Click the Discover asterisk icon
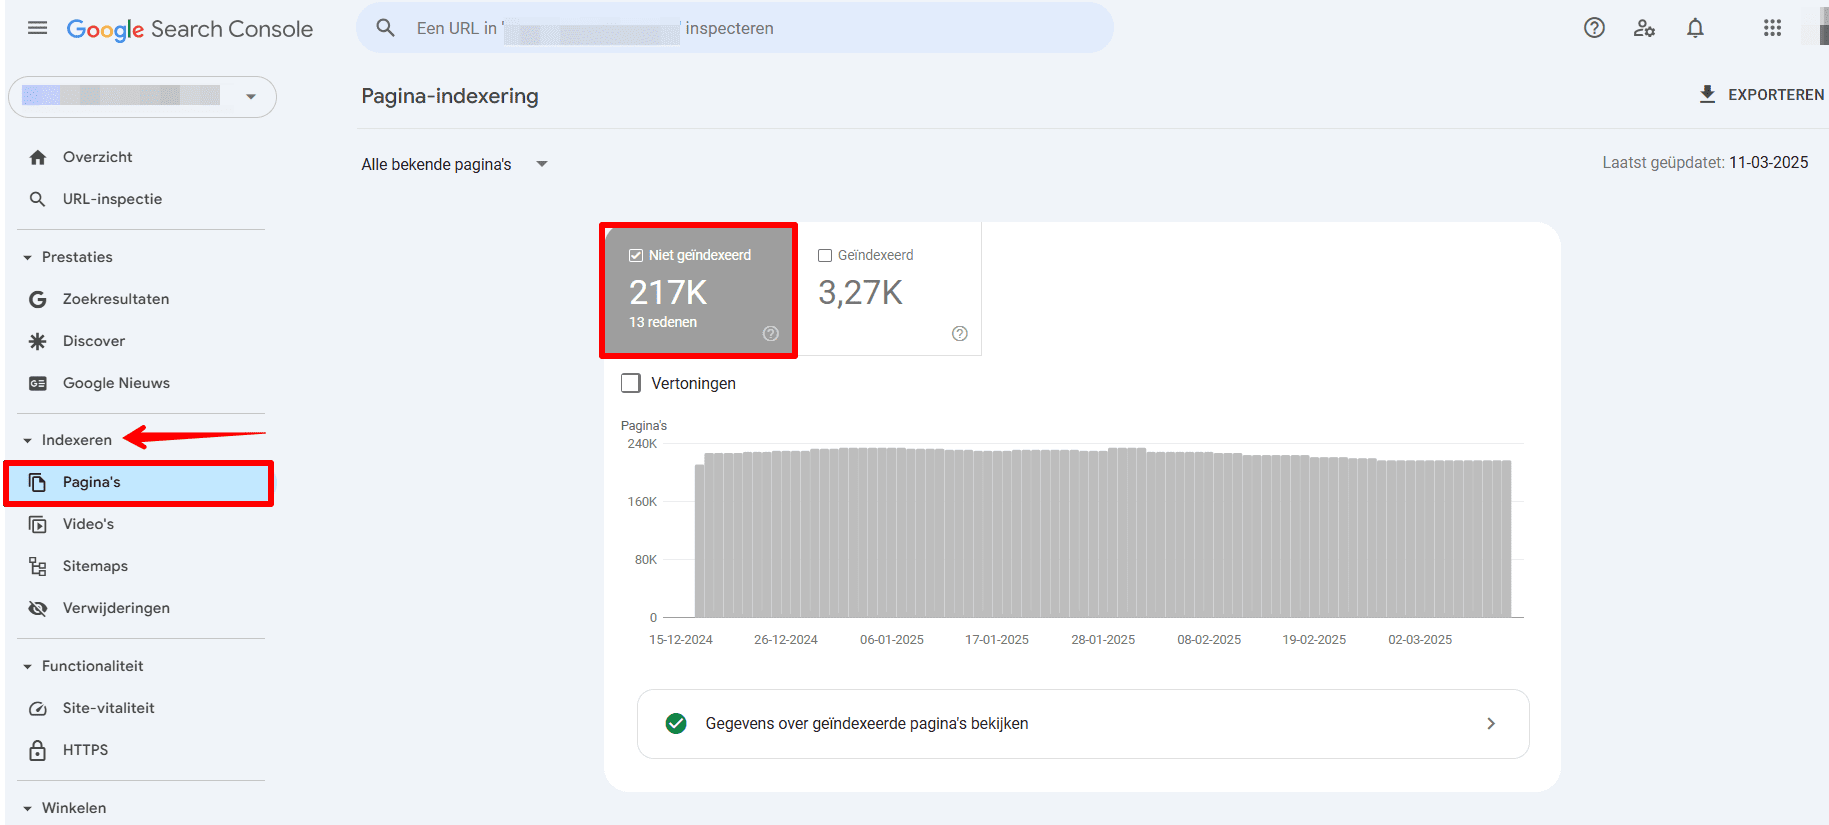 click(38, 341)
